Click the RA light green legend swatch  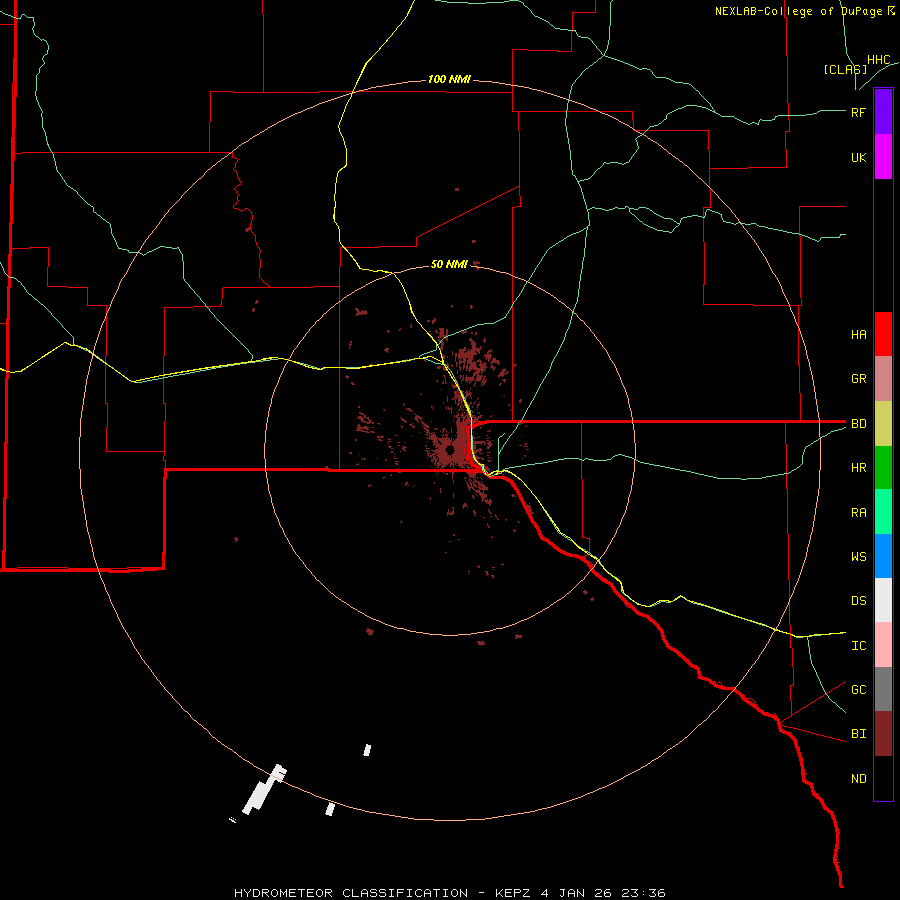[x=883, y=512]
